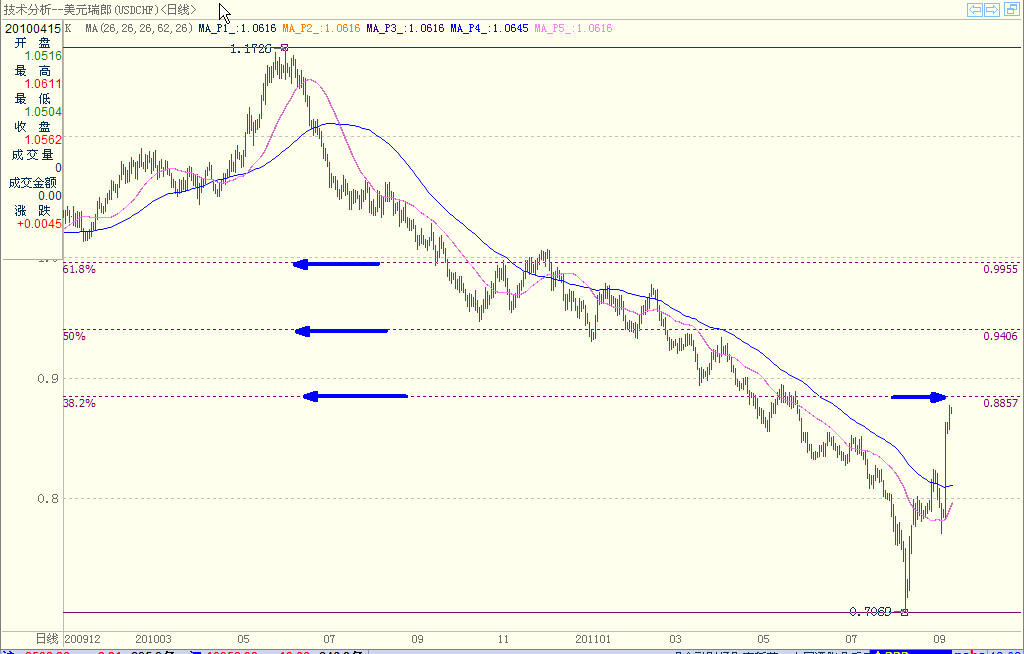Click the 成交量 label
This screenshot has height=654, width=1024.
[x=33, y=154]
